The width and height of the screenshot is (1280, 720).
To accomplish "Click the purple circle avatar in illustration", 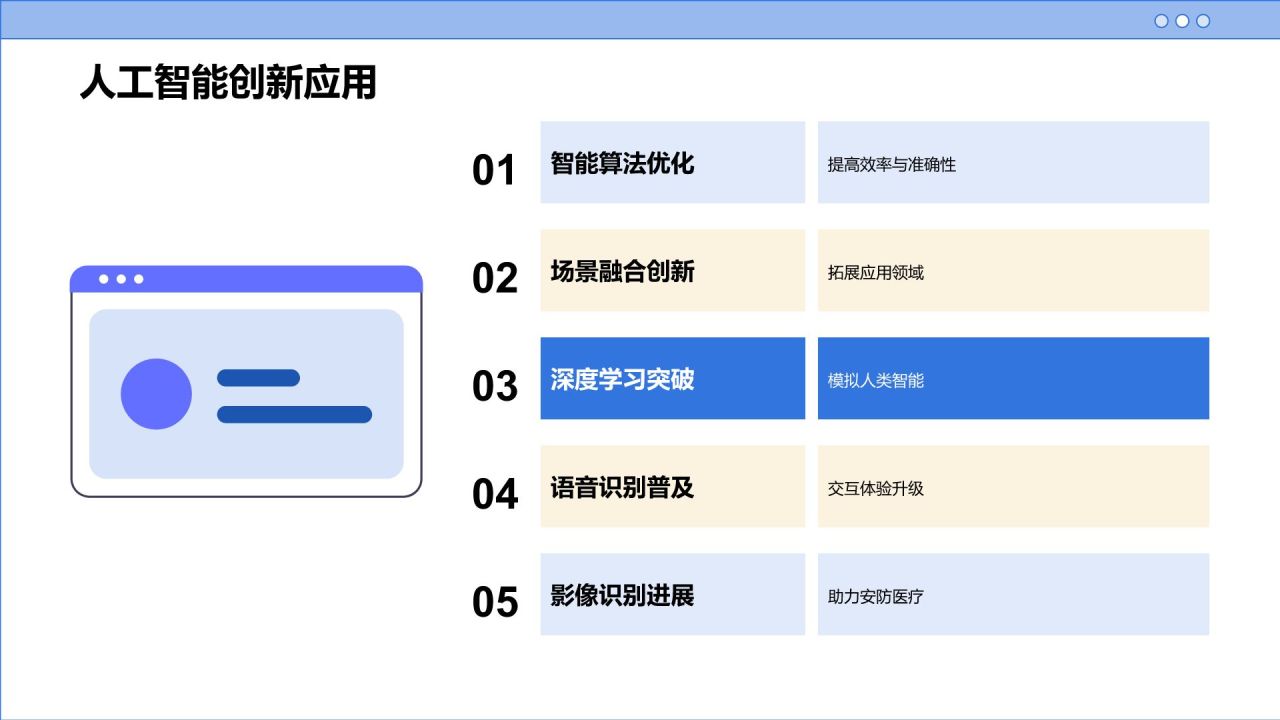I will (x=156, y=394).
